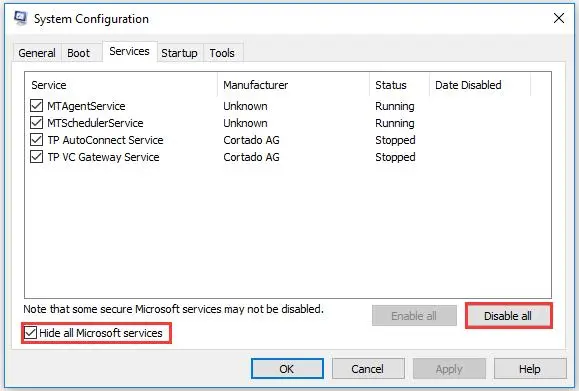
Task: Click the greyed-out Enable all button
Action: click(x=414, y=316)
